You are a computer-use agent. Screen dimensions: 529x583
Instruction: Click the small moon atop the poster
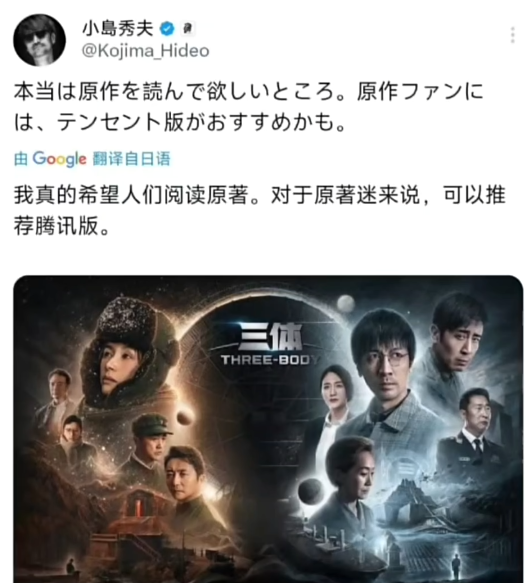(x=346, y=303)
